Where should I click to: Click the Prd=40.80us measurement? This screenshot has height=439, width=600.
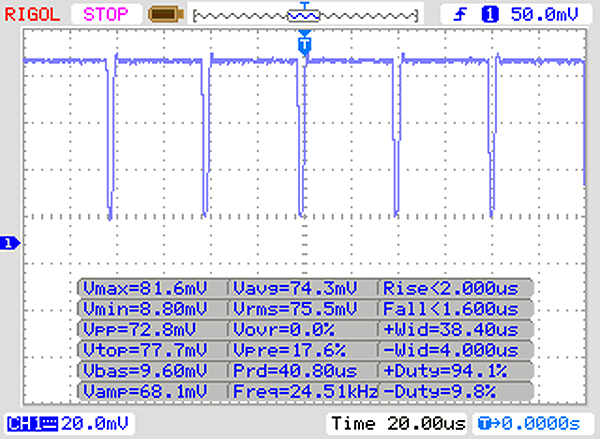click(x=295, y=370)
